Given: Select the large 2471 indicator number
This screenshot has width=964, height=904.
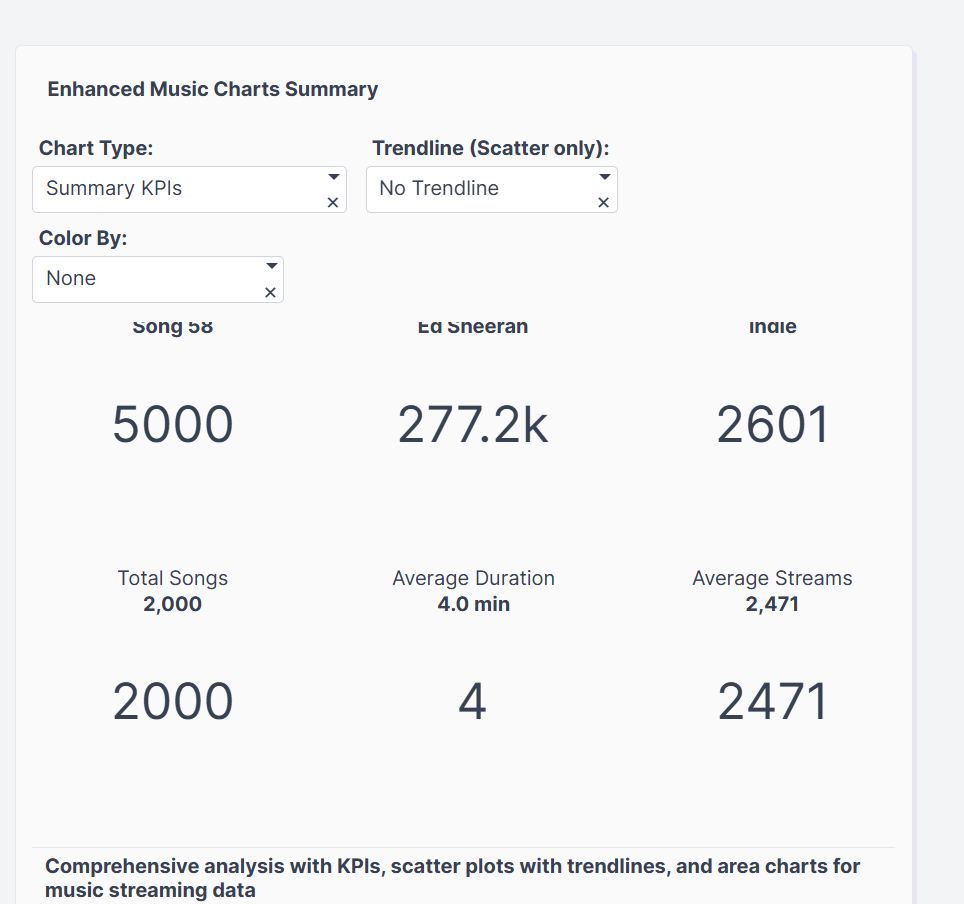Looking at the screenshot, I should click(773, 702).
